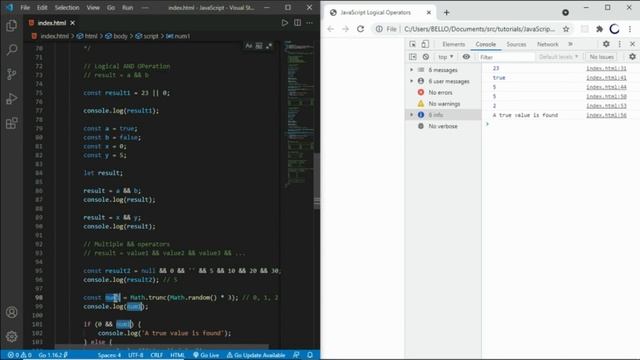This screenshot has height=360, width=640.
Task: Click Go Update Available in status bar
Action: [x=256, y=355]
